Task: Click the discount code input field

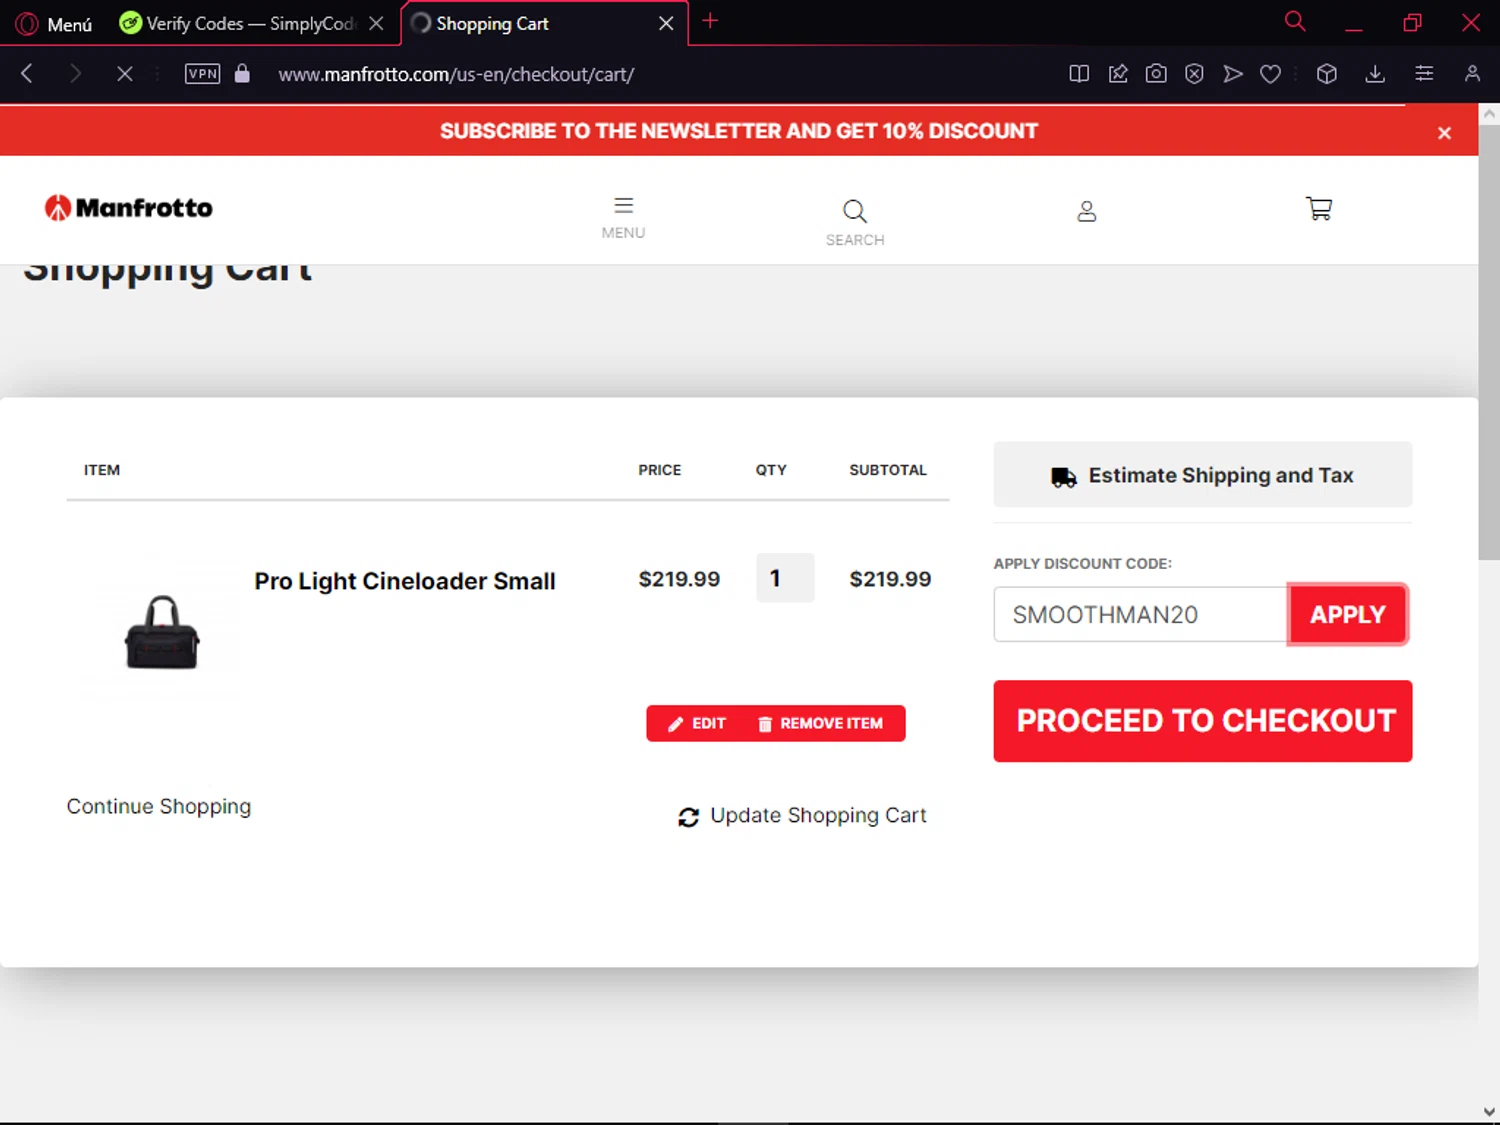Action: [1140, 614]
